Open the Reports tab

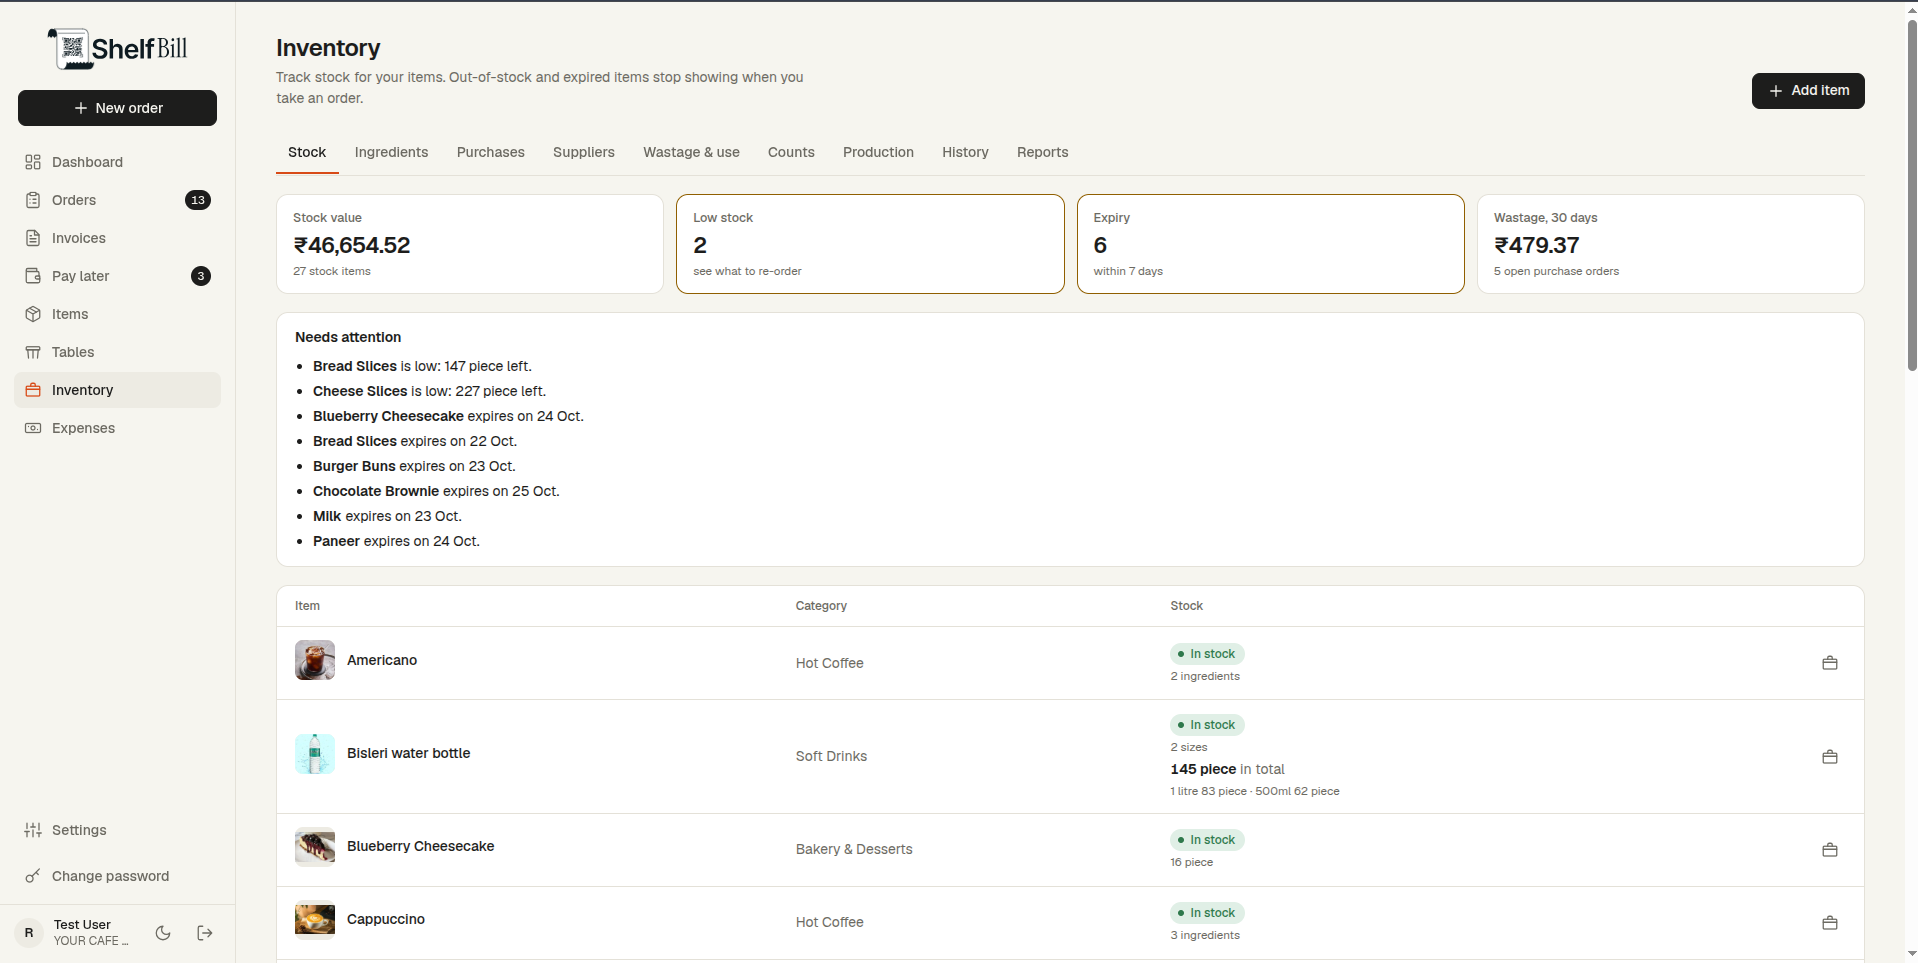[x=1042, y=152]
